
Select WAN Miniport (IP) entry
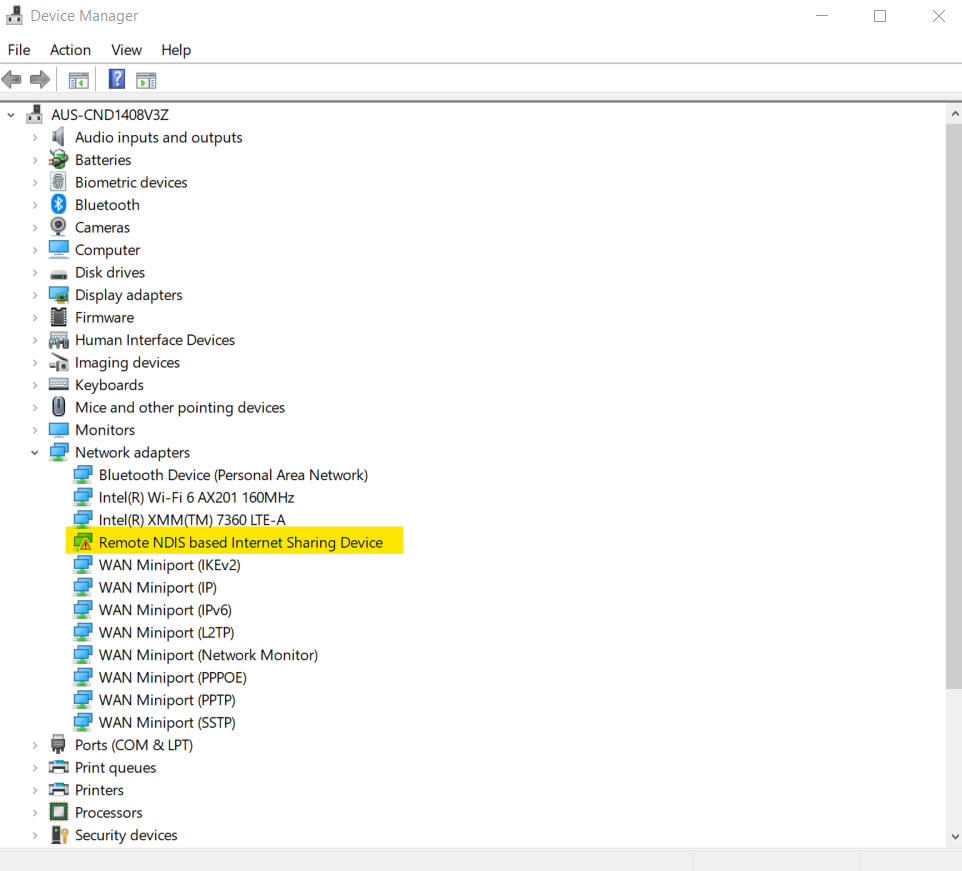[x=158, y=588]
